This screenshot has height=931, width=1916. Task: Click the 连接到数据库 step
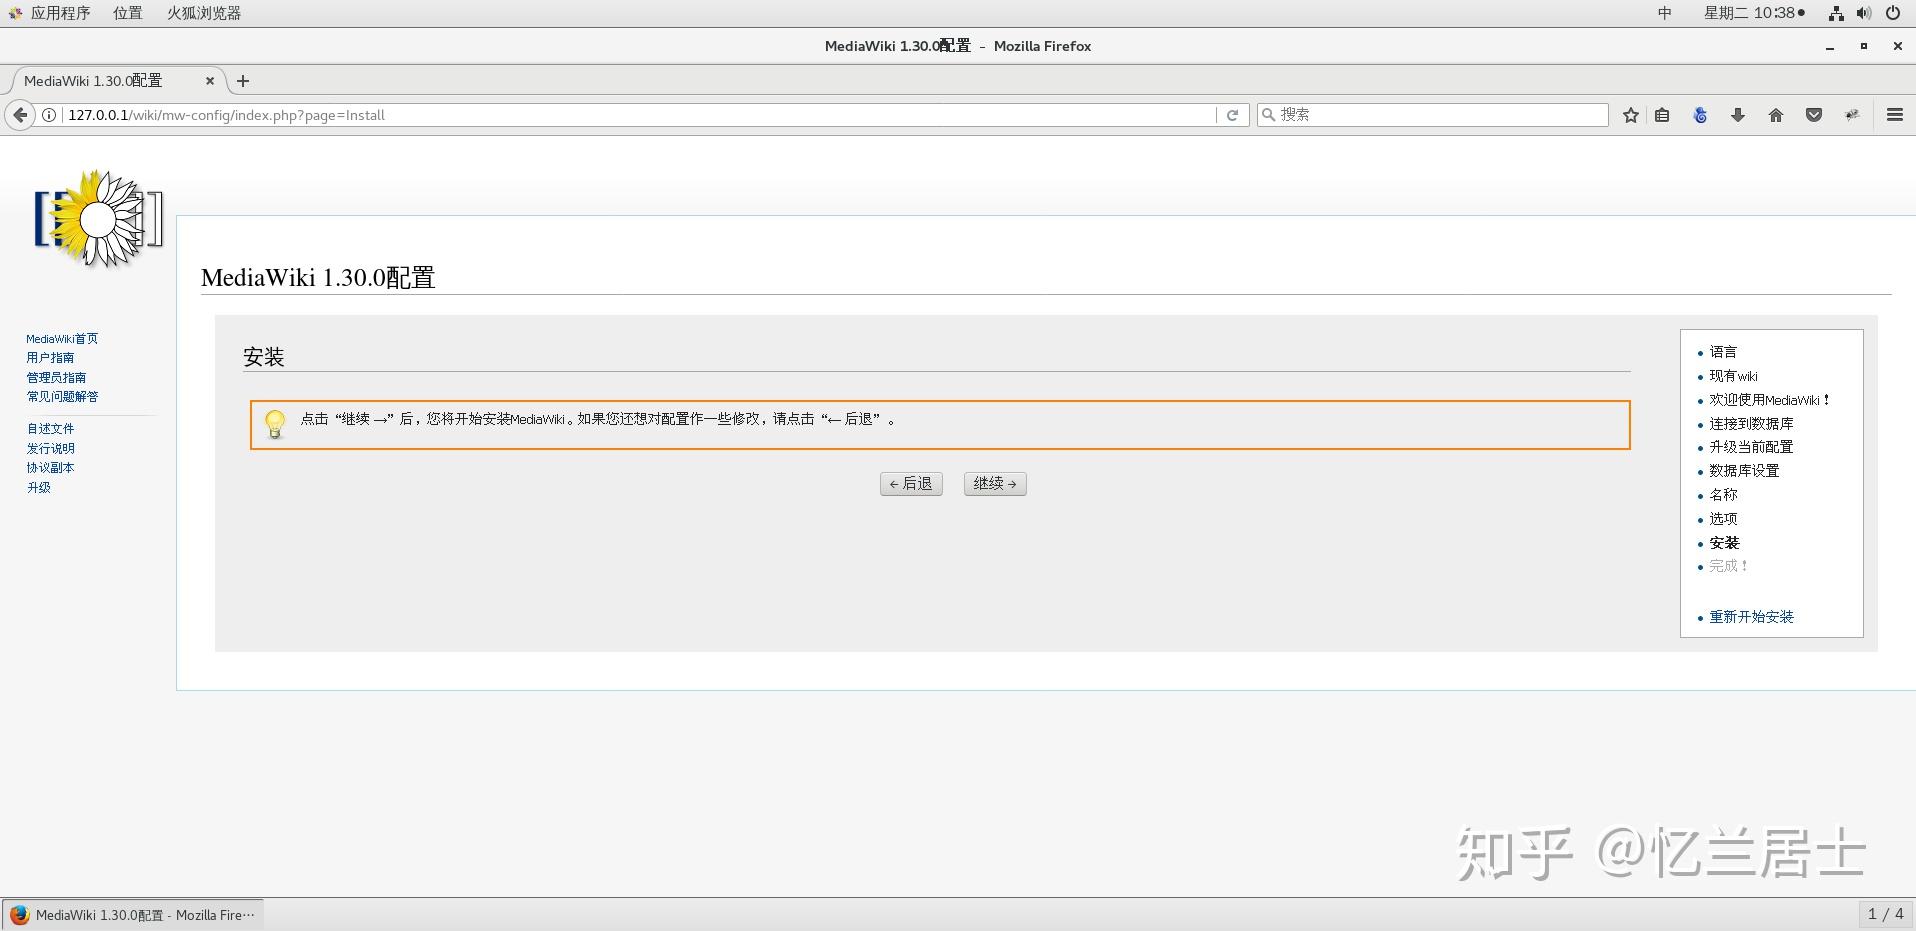click(1751, 424)
